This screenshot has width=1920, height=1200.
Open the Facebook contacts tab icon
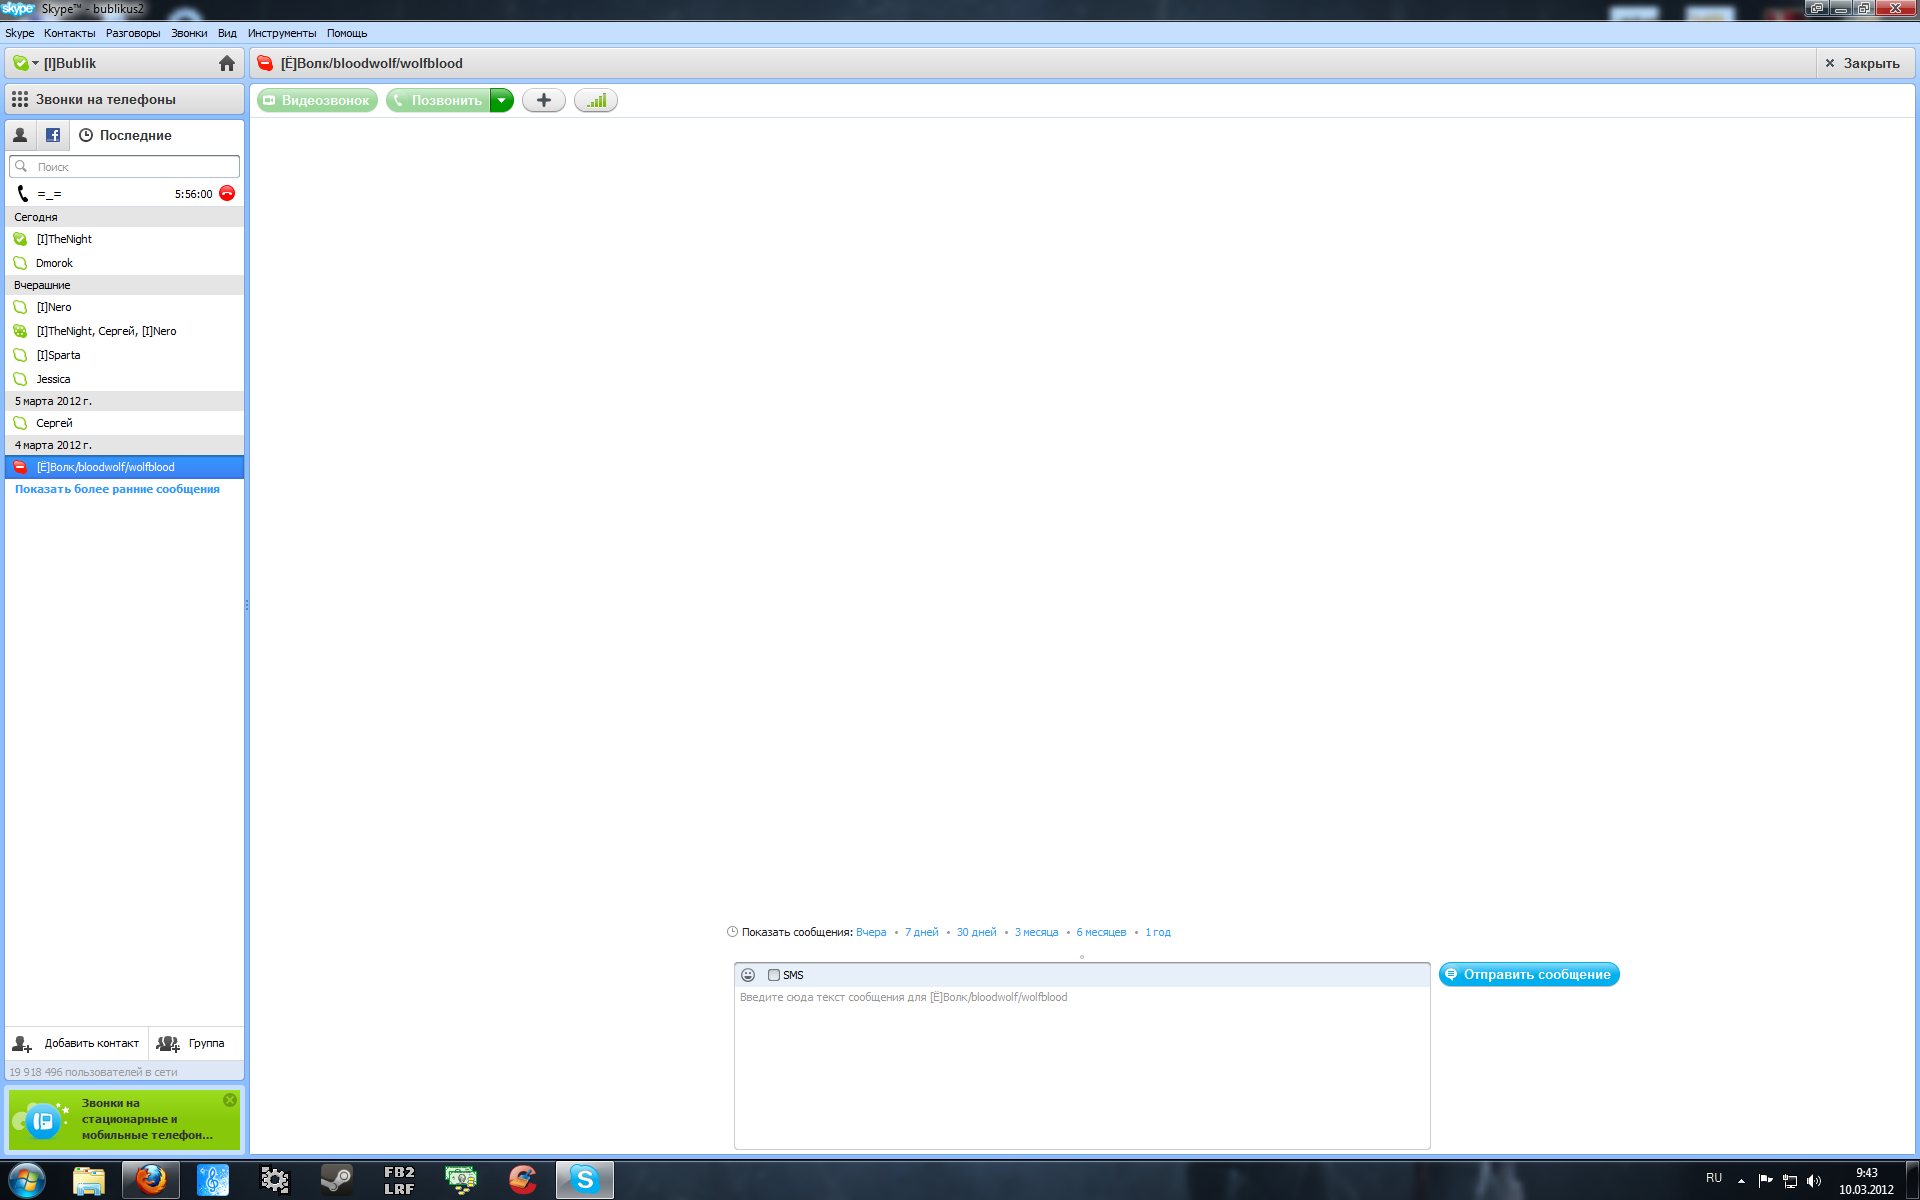53,135
